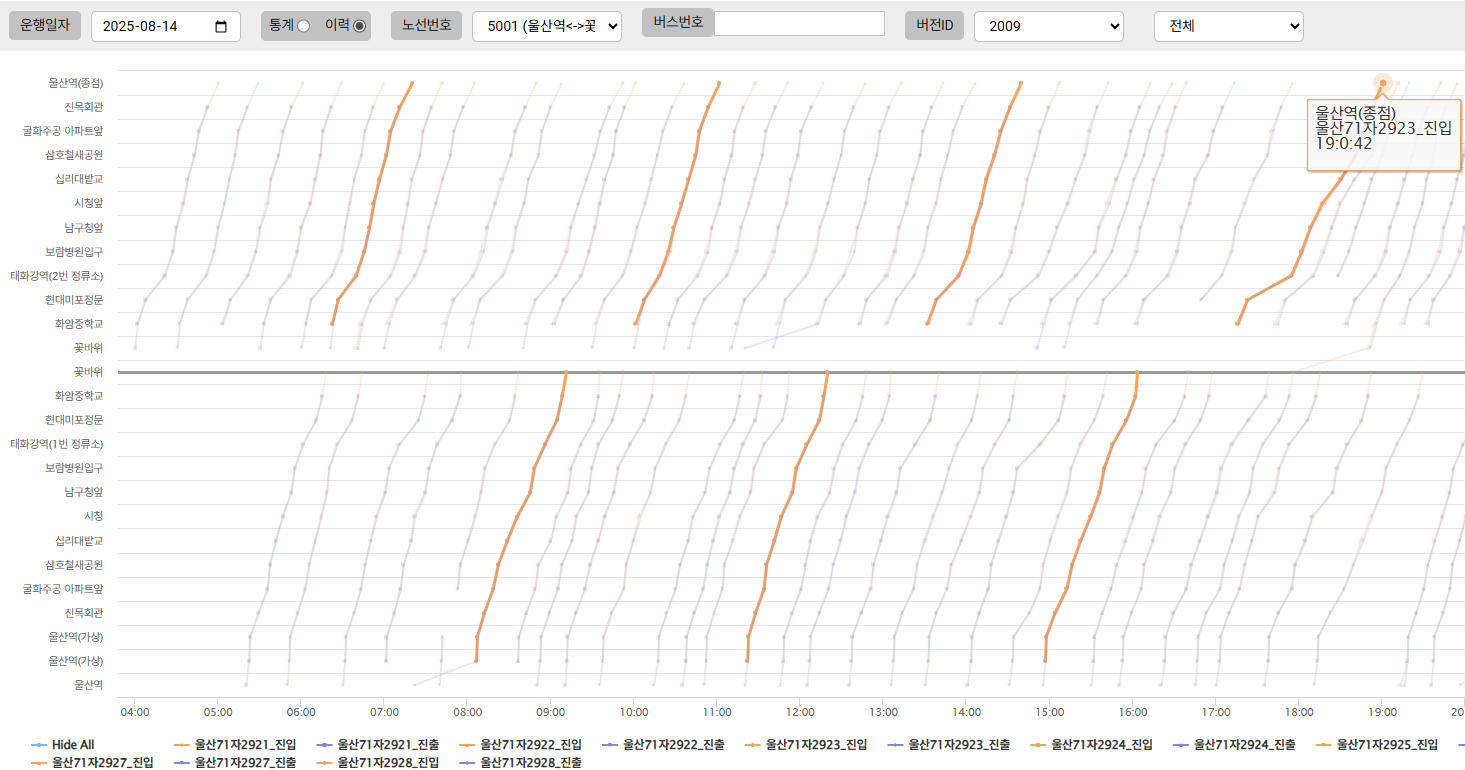Select the 이력 radio button
Viewport: 1465px width, 770px height.
click(x=360, y=25)
